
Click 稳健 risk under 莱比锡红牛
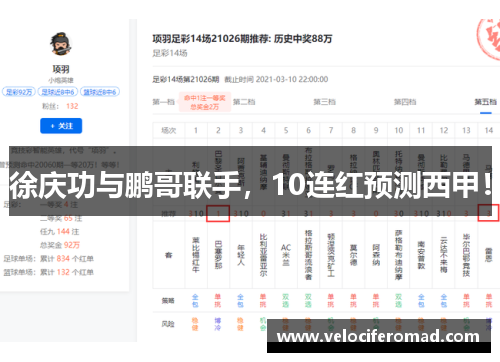195,324
